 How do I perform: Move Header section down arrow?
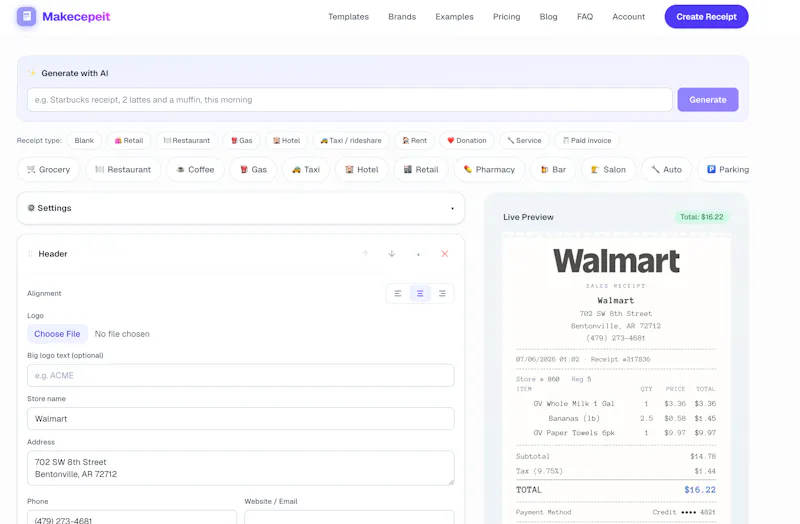392,254
